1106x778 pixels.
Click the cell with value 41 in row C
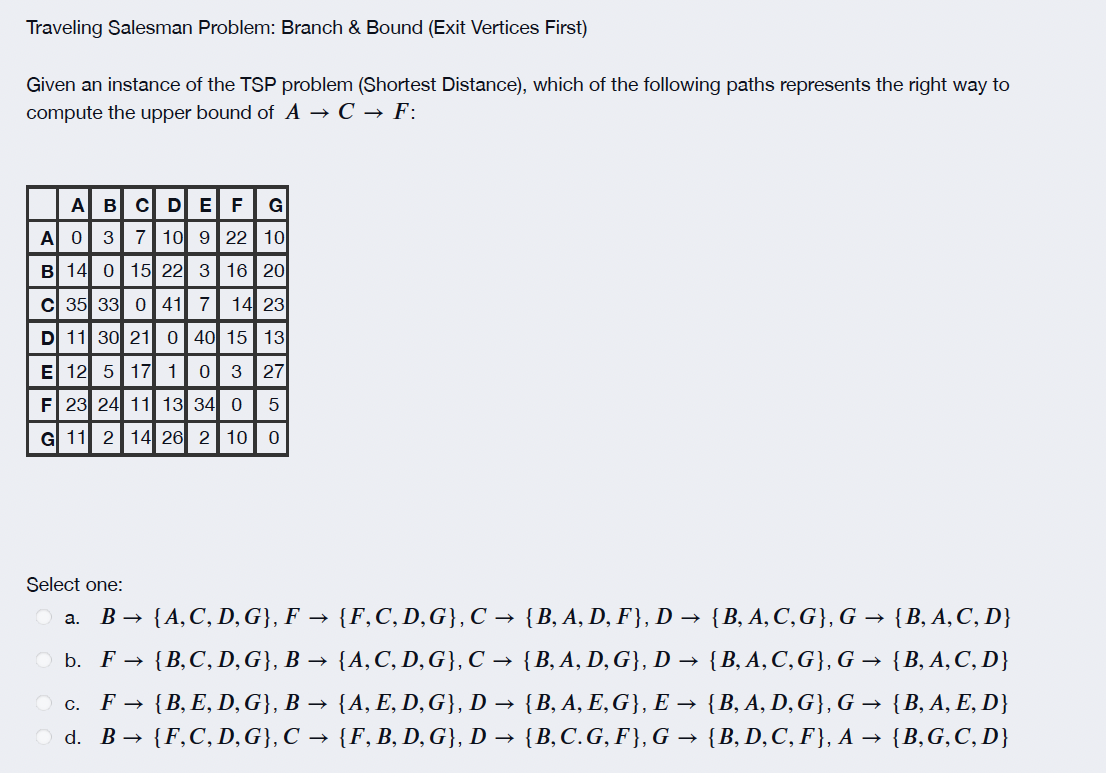(172, 303)
